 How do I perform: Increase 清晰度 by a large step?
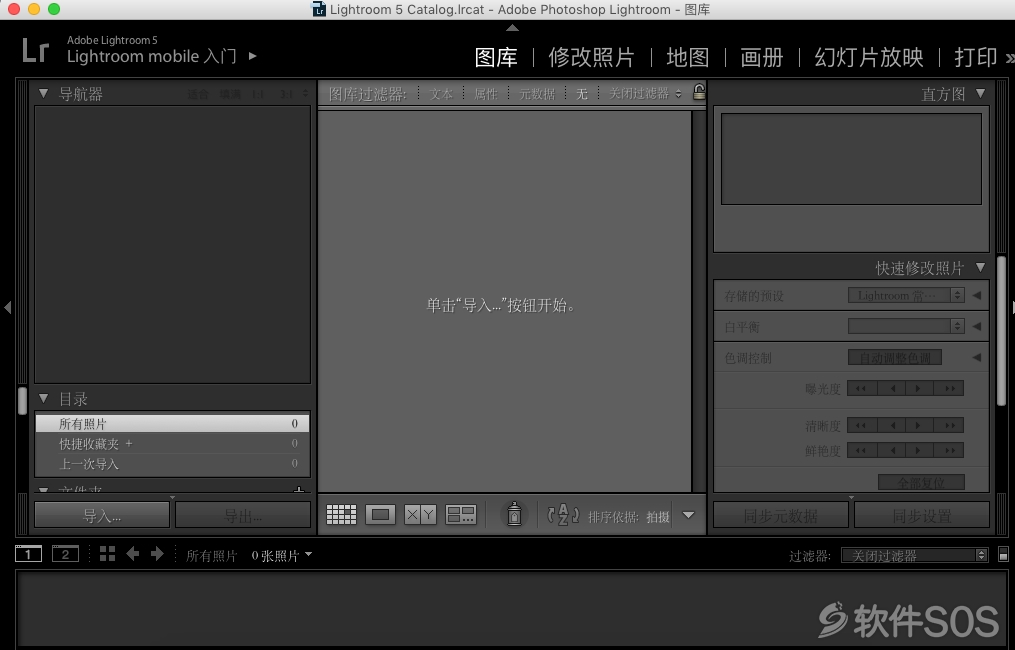[x=949, y=425]
